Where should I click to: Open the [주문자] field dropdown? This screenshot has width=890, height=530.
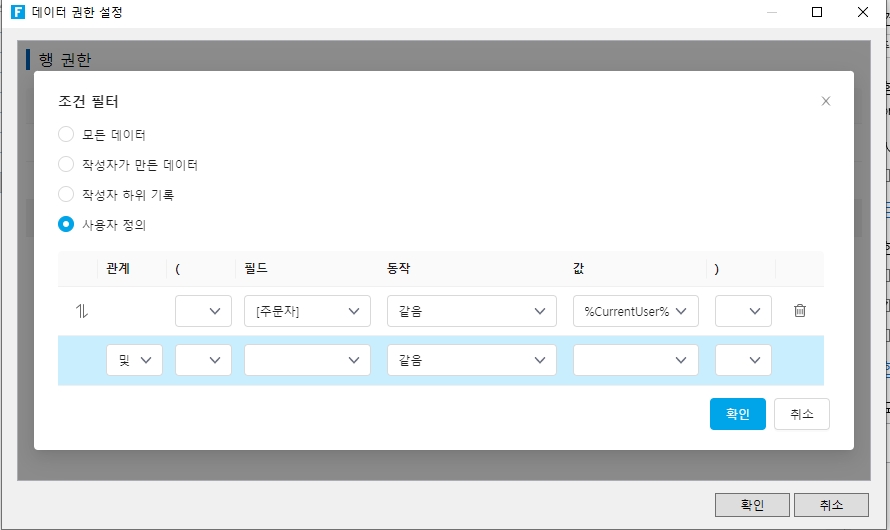pyautogui.click(x=307, y=311)
